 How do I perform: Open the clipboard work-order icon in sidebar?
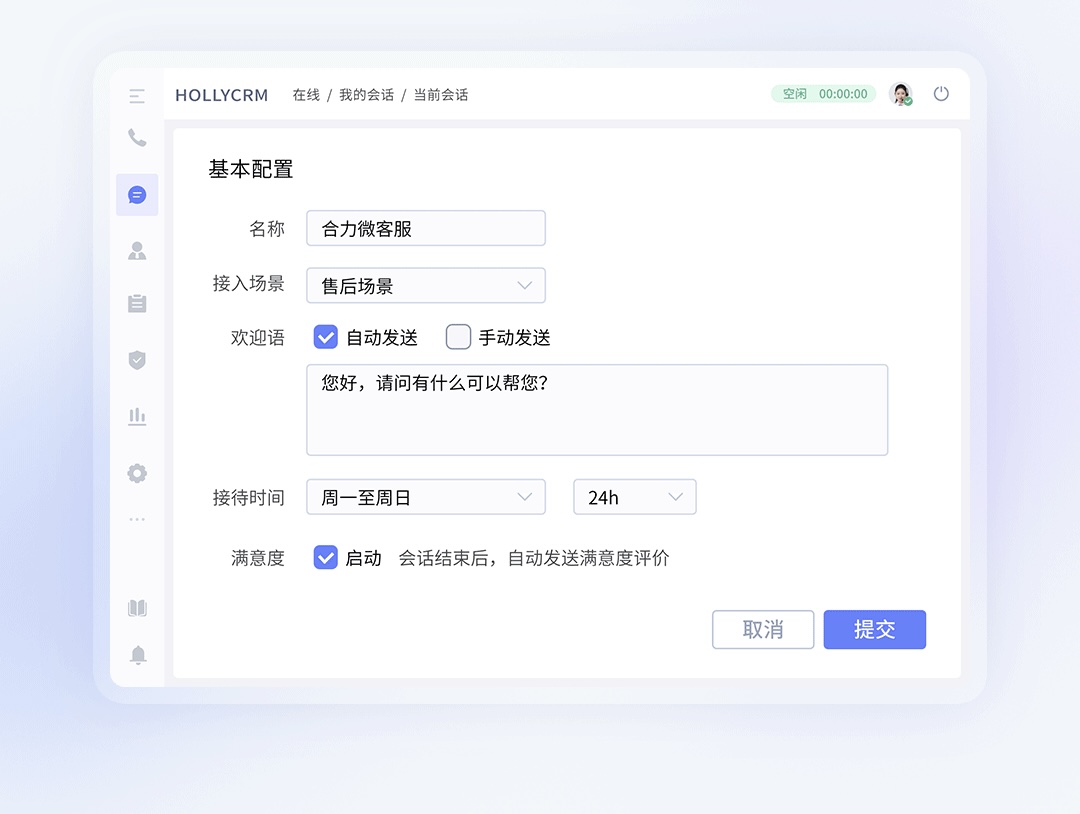click(x=137, y=303)
